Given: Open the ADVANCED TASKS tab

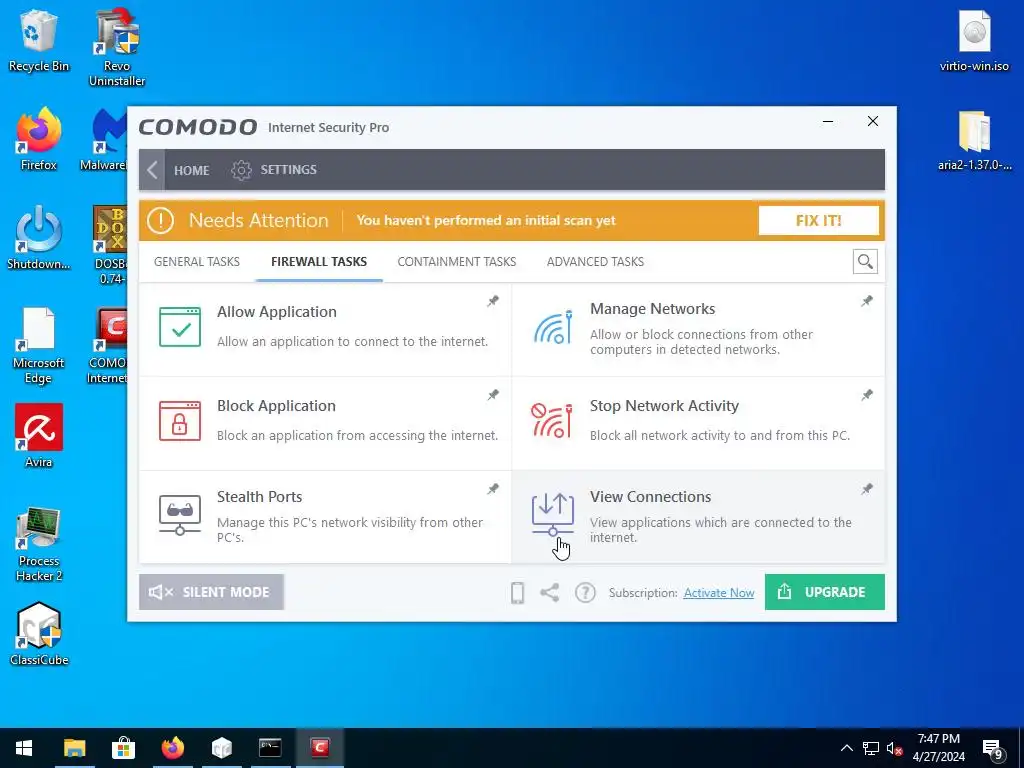Looking at the screenshot, I should pos(595,262).
